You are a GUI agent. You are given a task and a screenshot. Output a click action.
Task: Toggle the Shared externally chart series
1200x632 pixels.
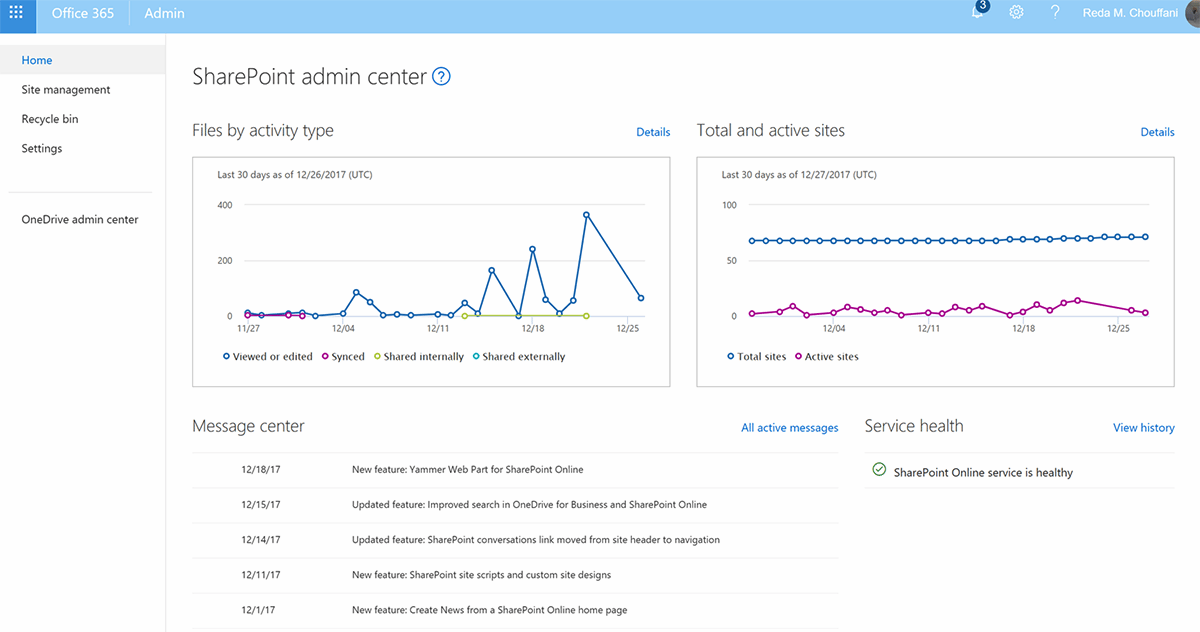point(519,356)
